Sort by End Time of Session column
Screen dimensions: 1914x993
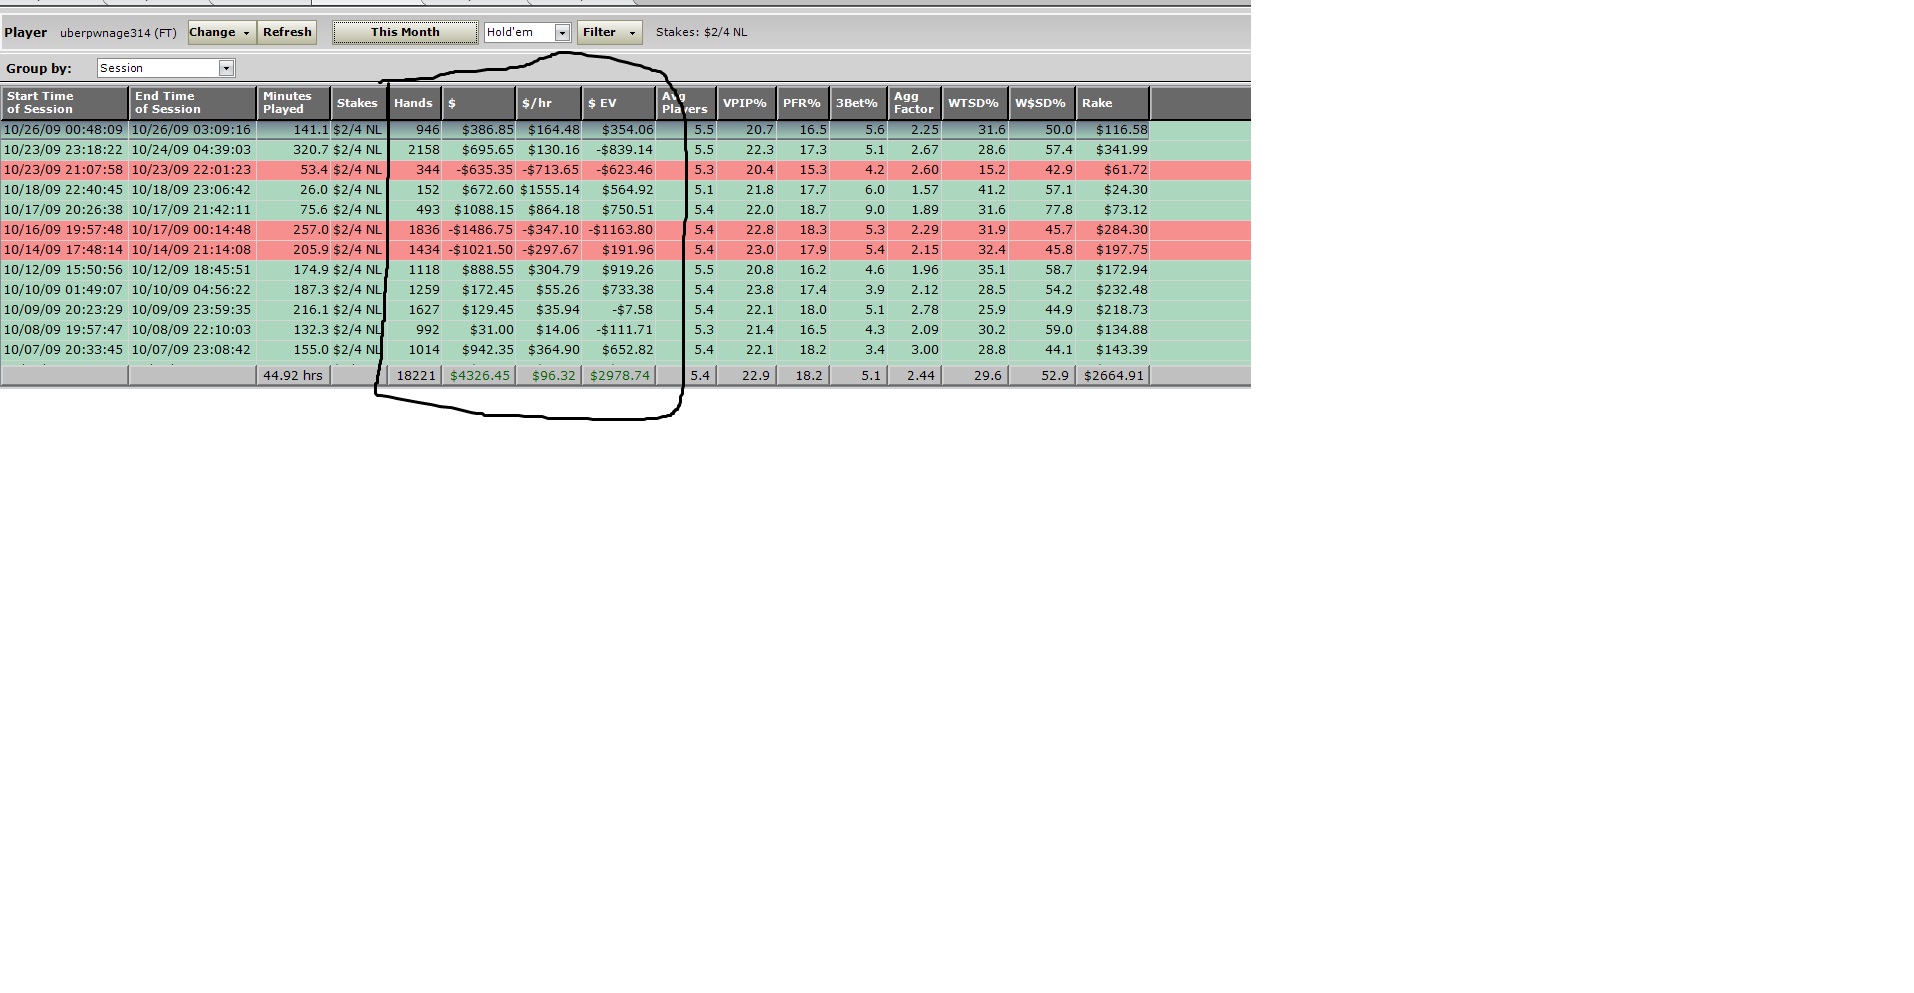192,103
